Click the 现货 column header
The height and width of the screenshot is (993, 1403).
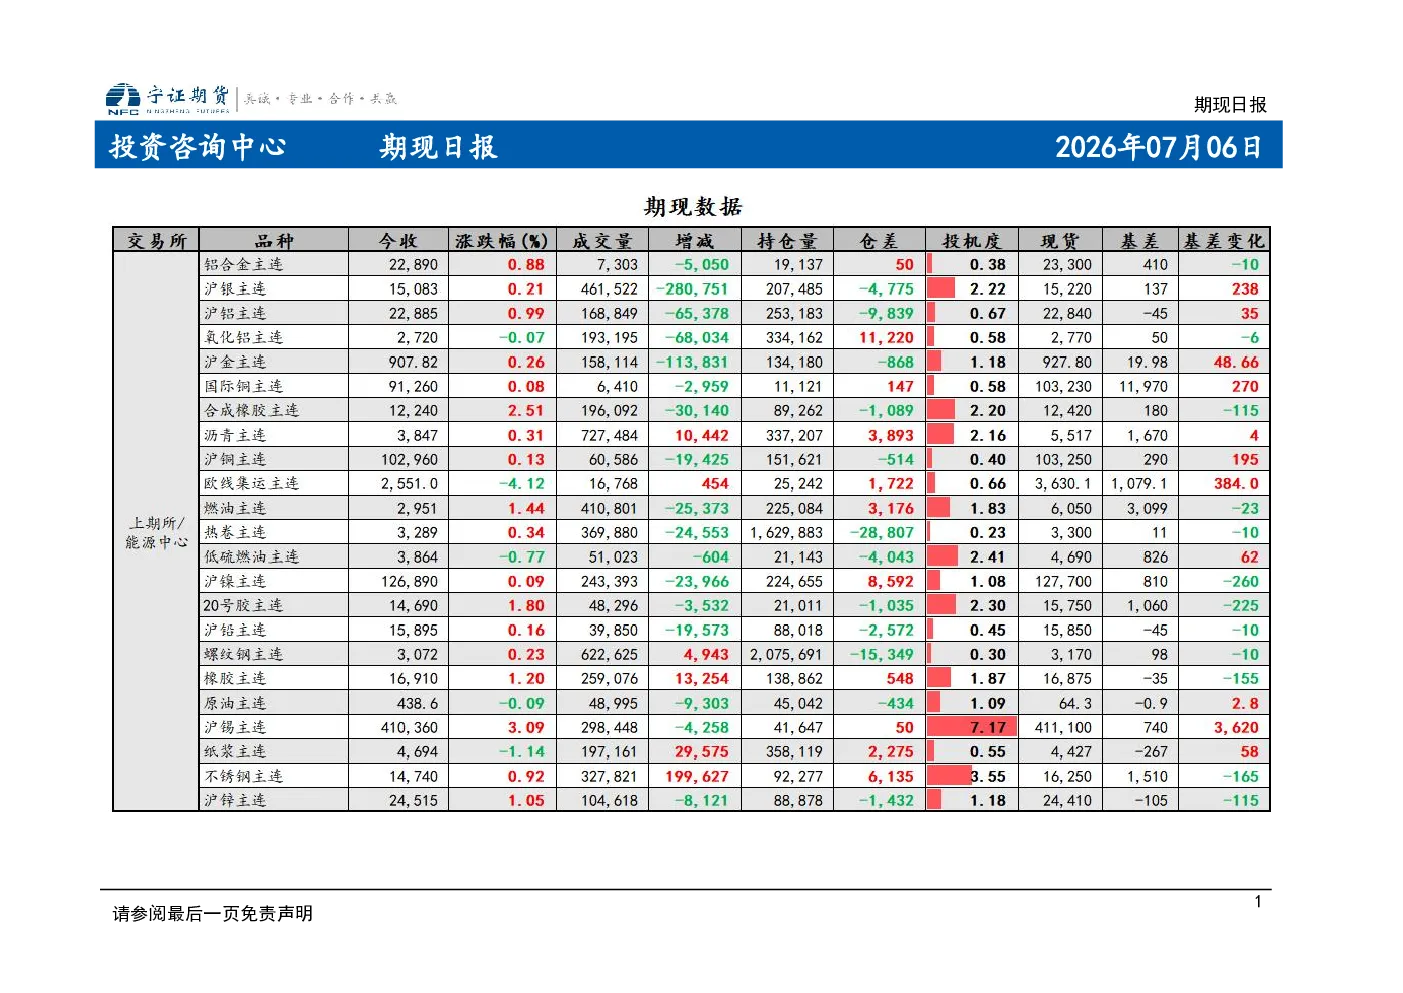1060,241
